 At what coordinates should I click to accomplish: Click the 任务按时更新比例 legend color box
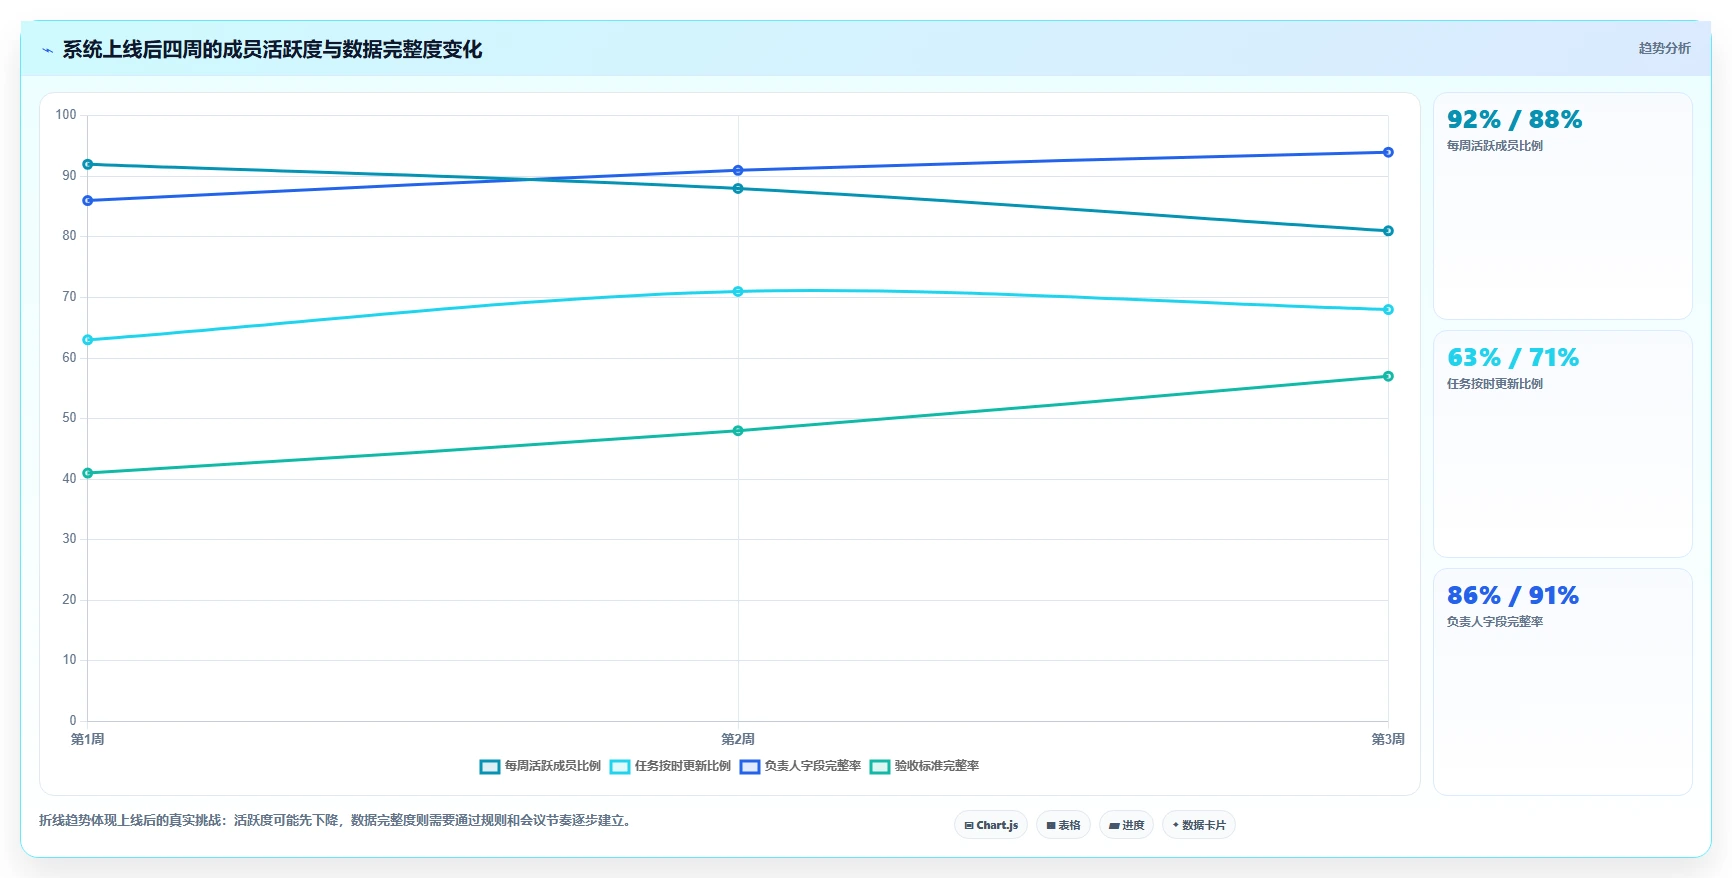pos(620,767)
